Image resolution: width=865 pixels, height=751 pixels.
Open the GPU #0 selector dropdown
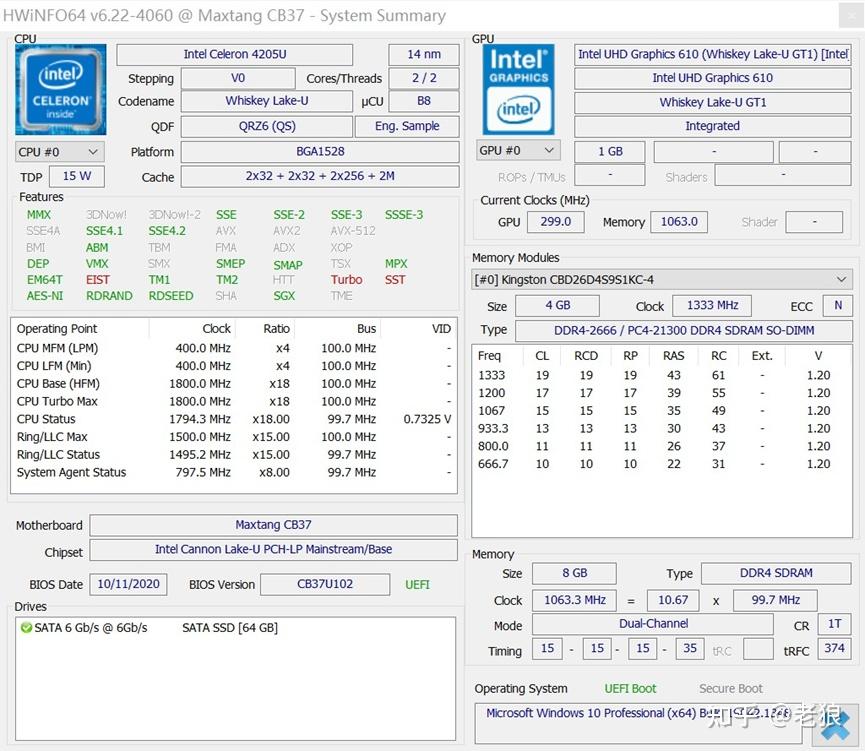click(x=518, y=151)
